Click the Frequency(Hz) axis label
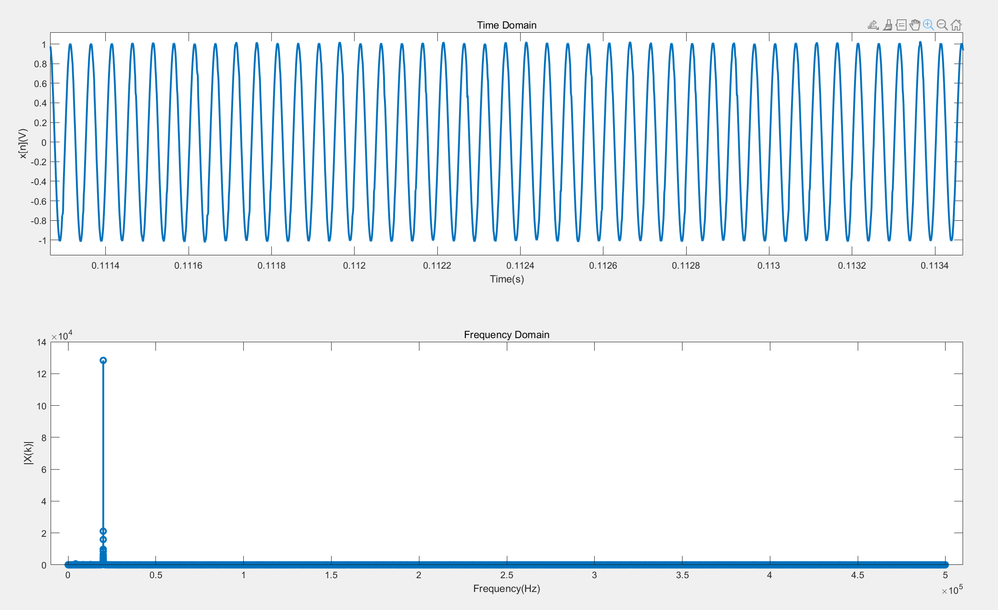Image resolution: width=998 pixels, height=610 pixels. [x=507, y=588]
